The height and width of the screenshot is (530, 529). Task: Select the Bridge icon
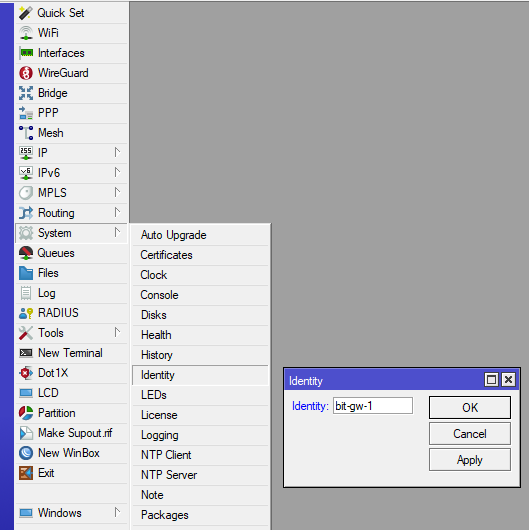26,93
